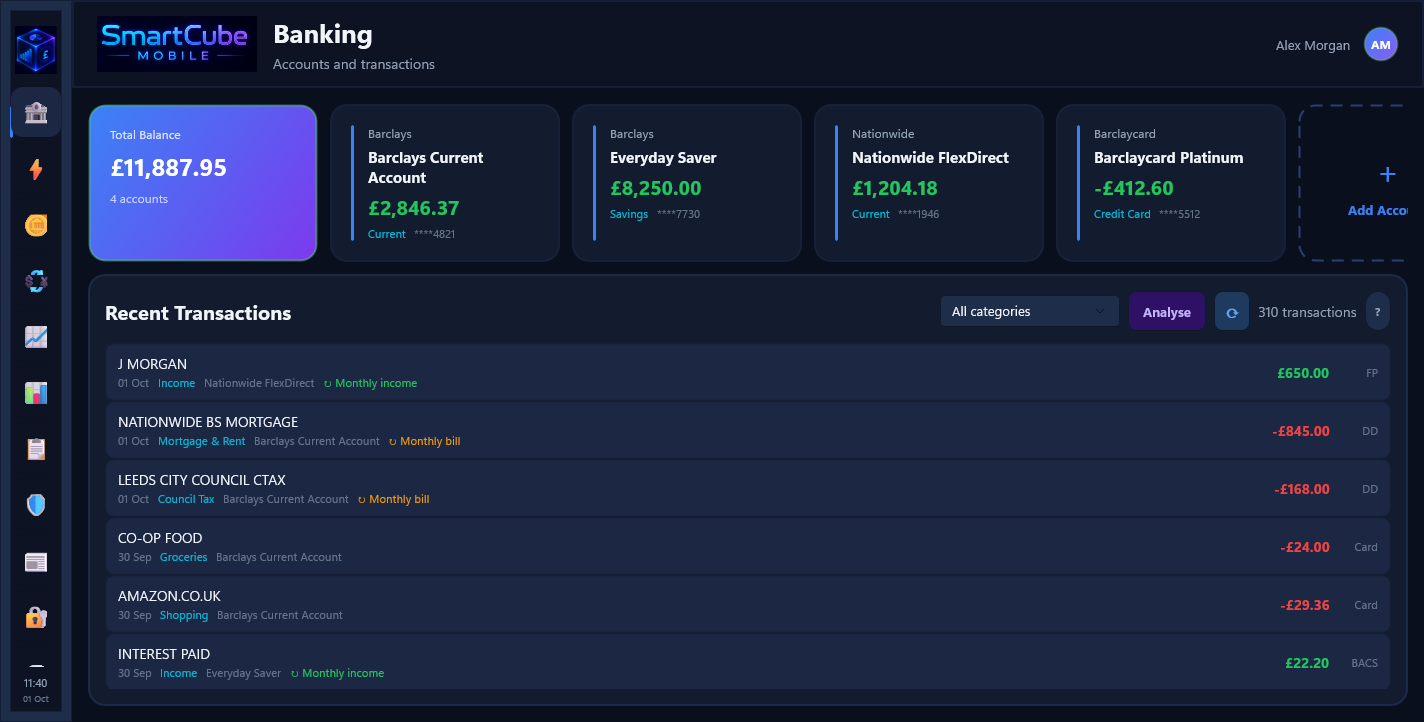Click the AM user avatar
1424x722 pixels.
[1381, 45]
